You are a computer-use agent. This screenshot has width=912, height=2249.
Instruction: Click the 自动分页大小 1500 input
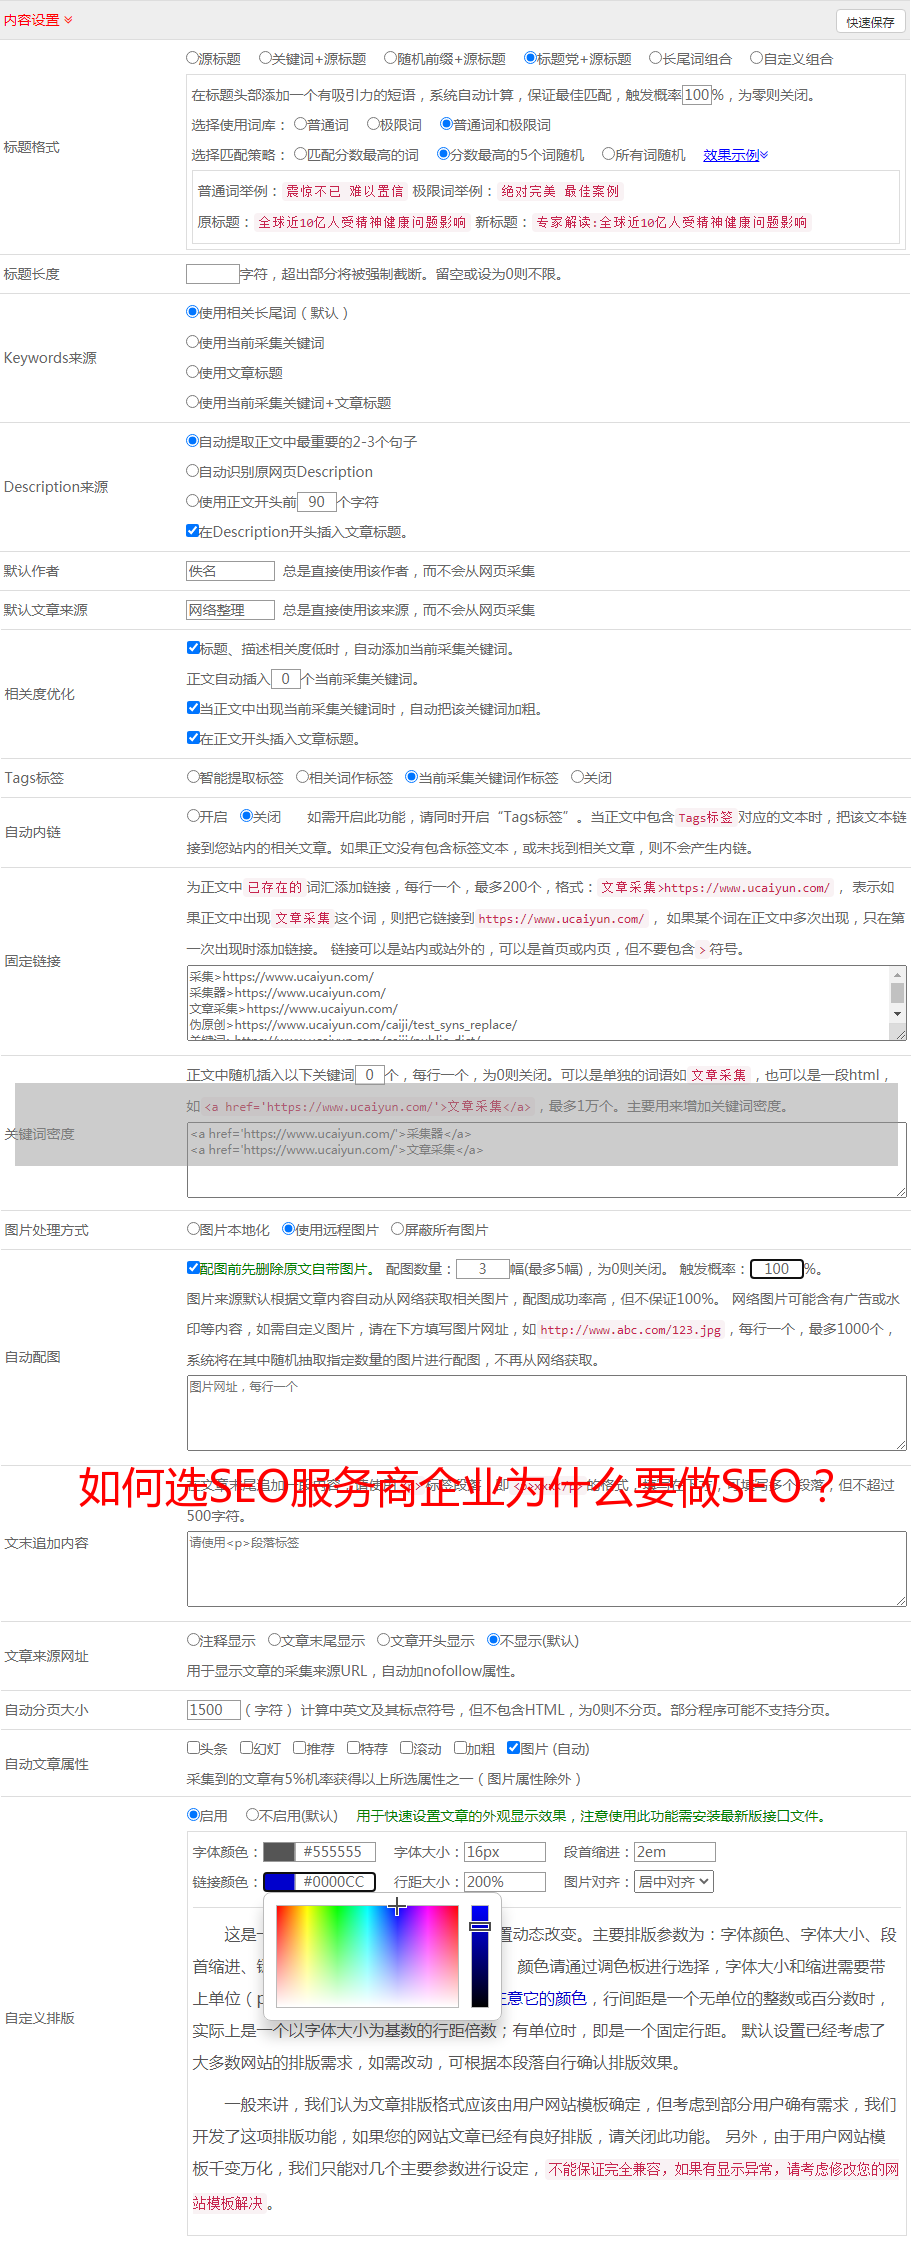[214, 1710]
